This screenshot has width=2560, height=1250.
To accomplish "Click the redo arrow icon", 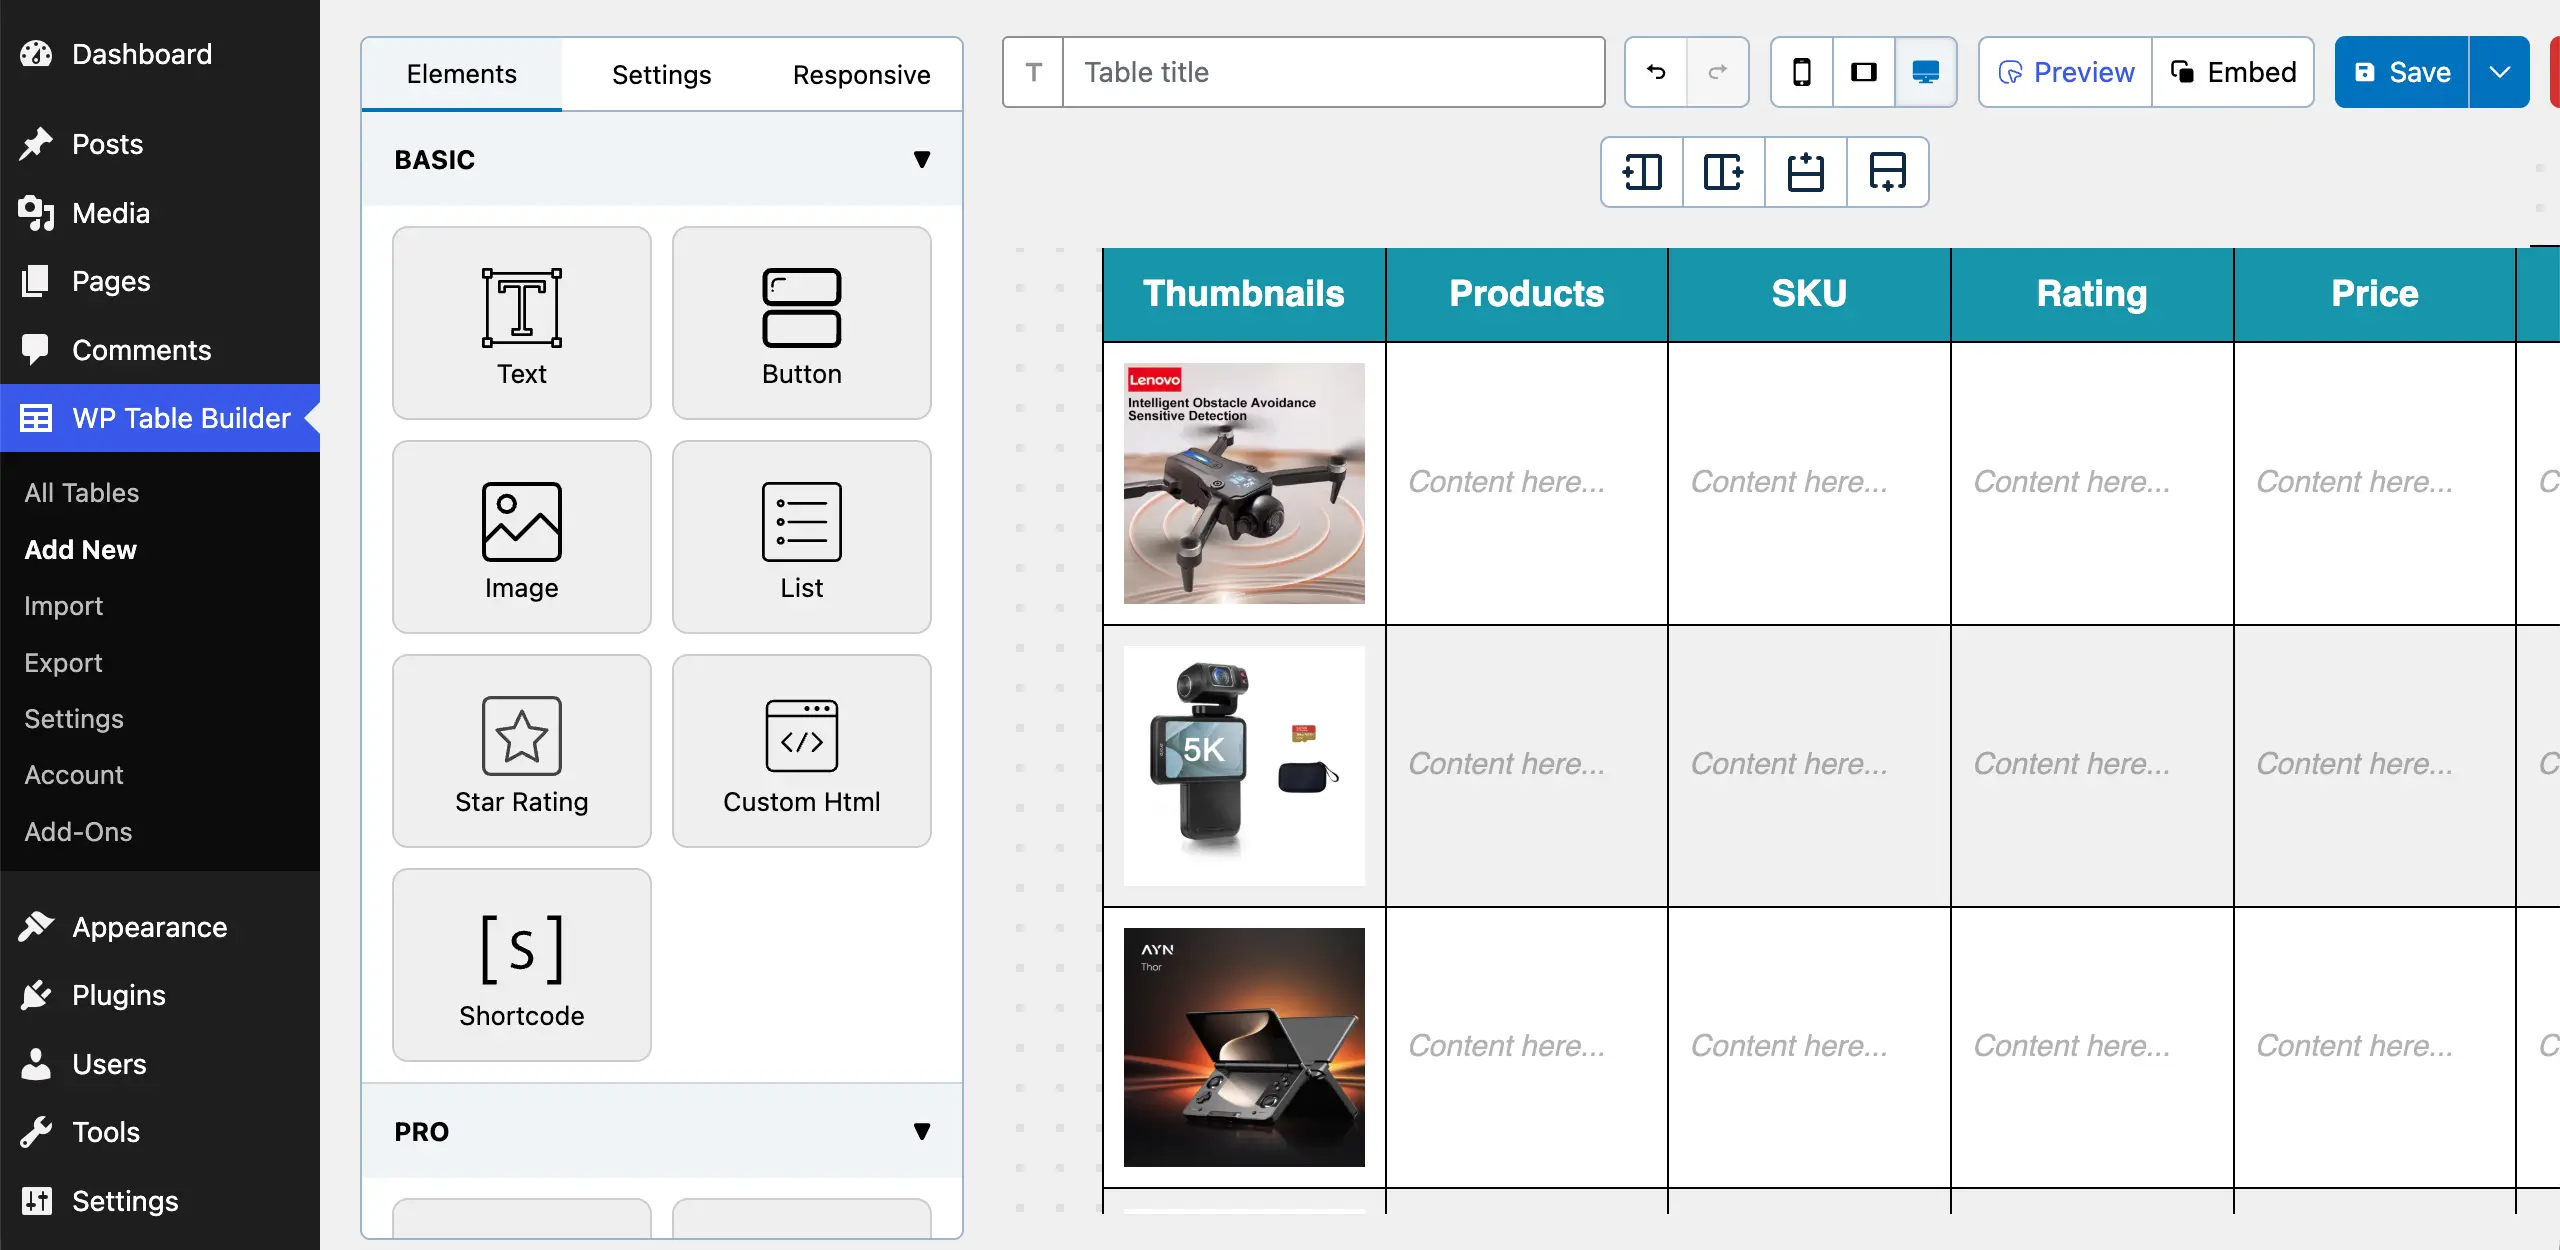I will point(1718,72).
